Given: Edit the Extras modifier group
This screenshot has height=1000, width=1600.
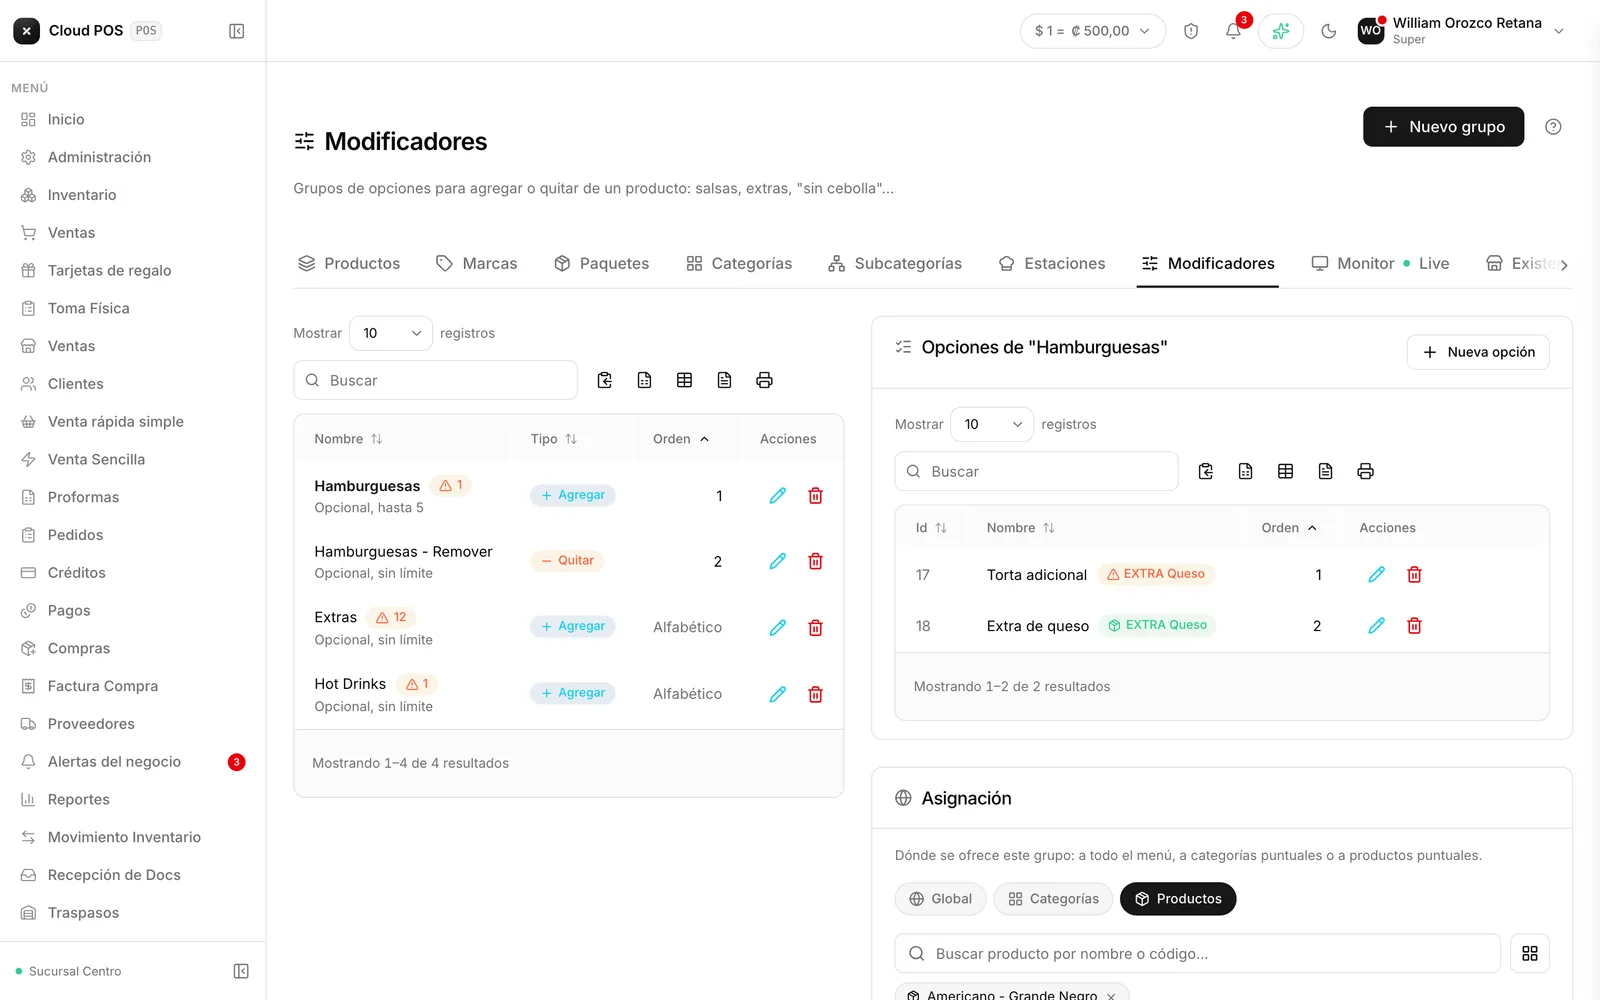Looking at the screenshot, I should [778, 628].
